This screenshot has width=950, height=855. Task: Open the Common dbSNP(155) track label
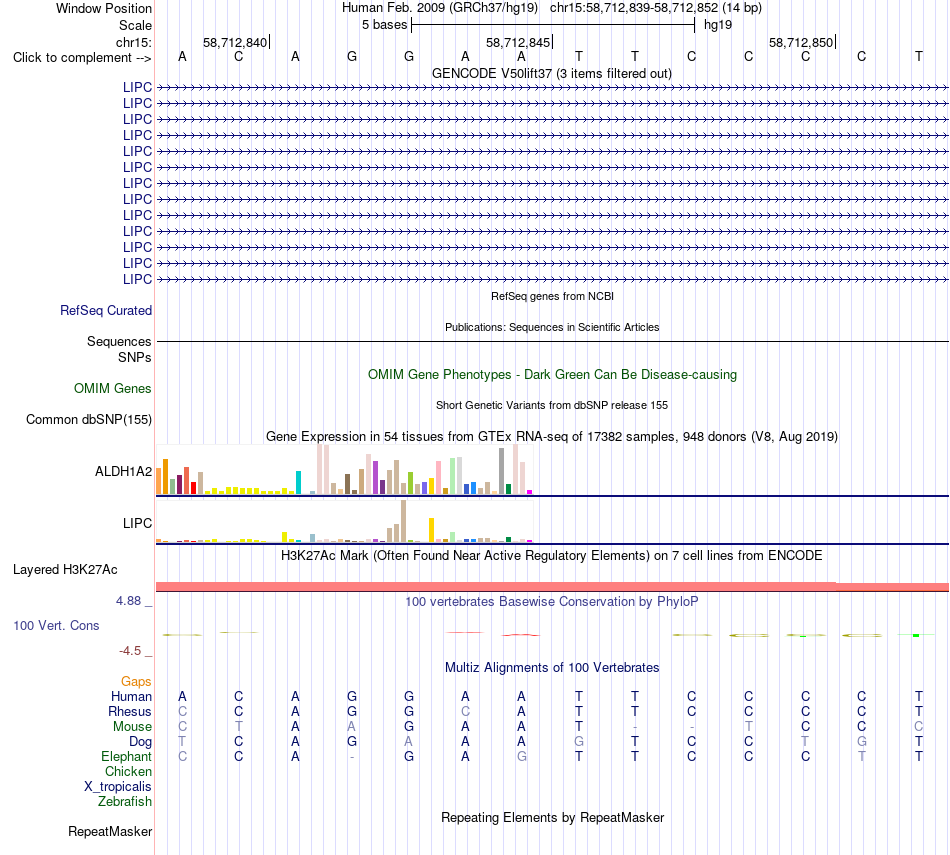(x=89, y=419)
